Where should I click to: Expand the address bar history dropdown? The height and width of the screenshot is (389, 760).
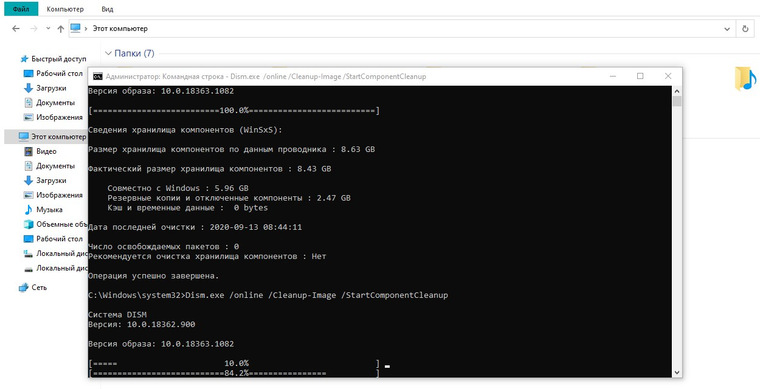coord(727,29)
